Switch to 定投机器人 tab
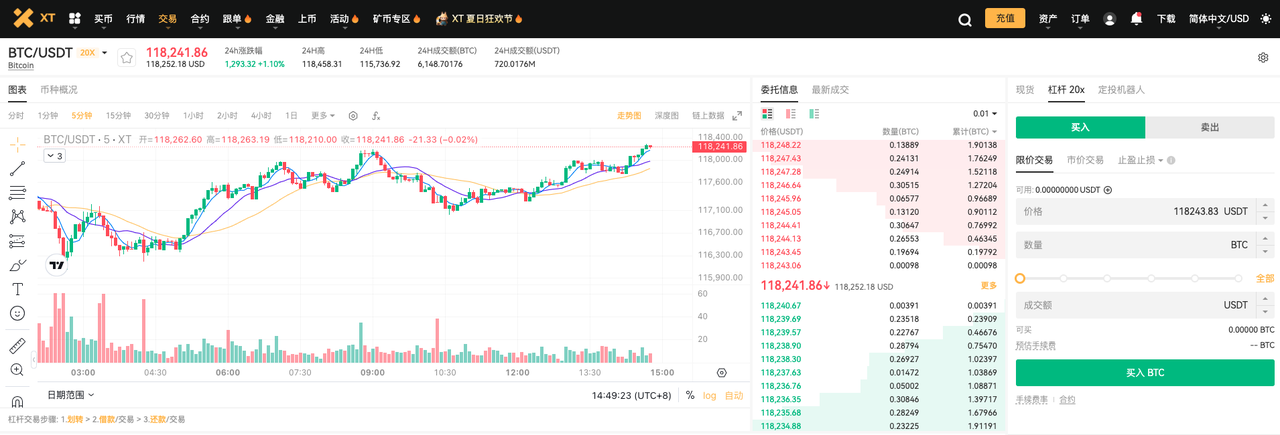 click(1121, 89)
